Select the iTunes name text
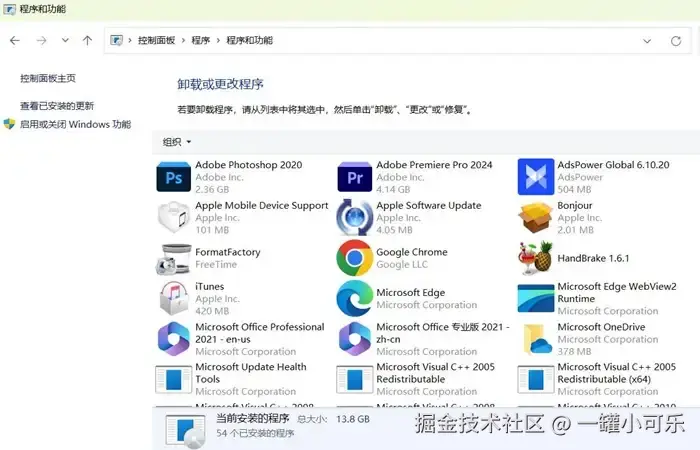The image size is (700, 450). click(x=209, y=286)
